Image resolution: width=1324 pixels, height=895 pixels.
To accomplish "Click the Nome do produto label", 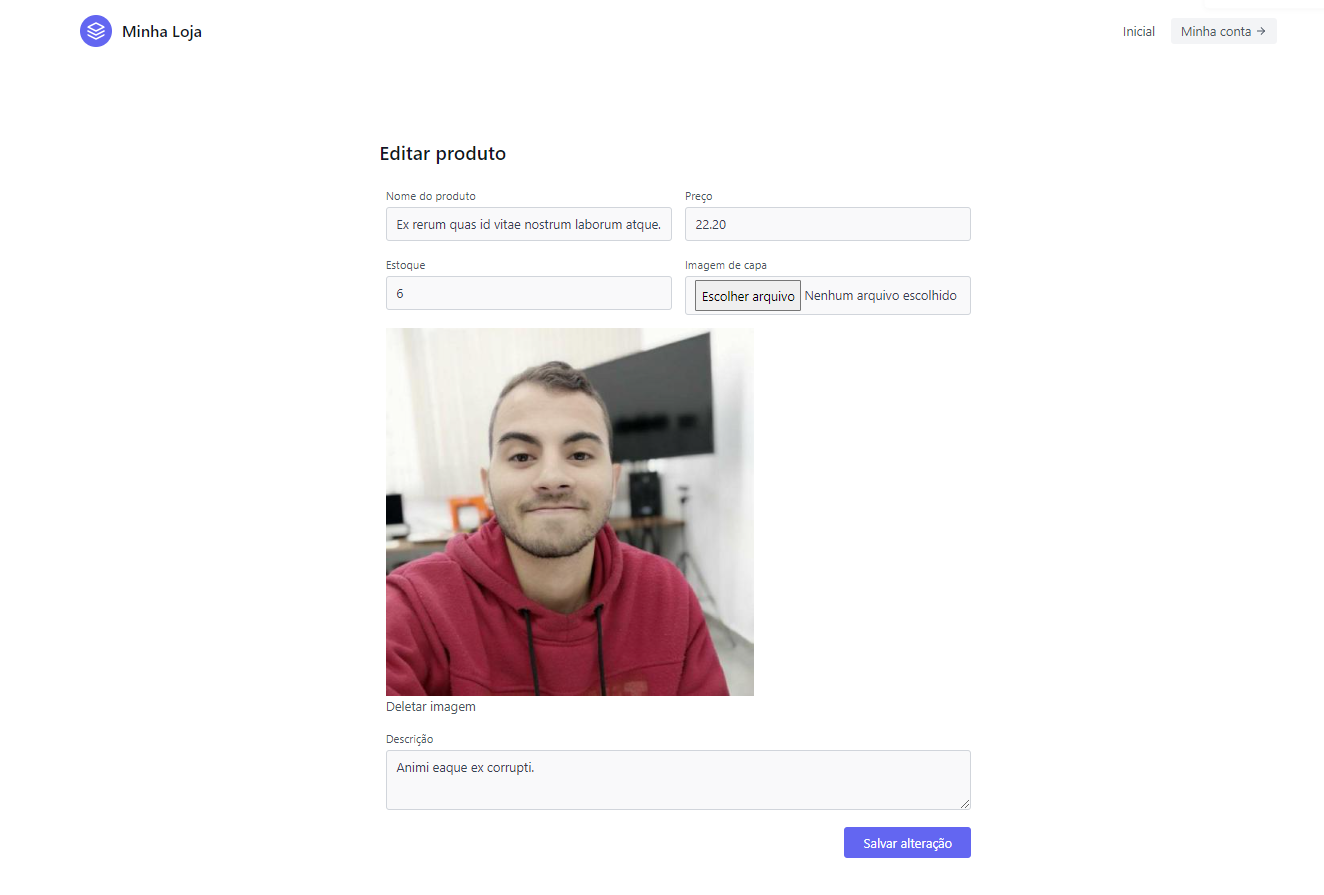I will tap(431, 196).
